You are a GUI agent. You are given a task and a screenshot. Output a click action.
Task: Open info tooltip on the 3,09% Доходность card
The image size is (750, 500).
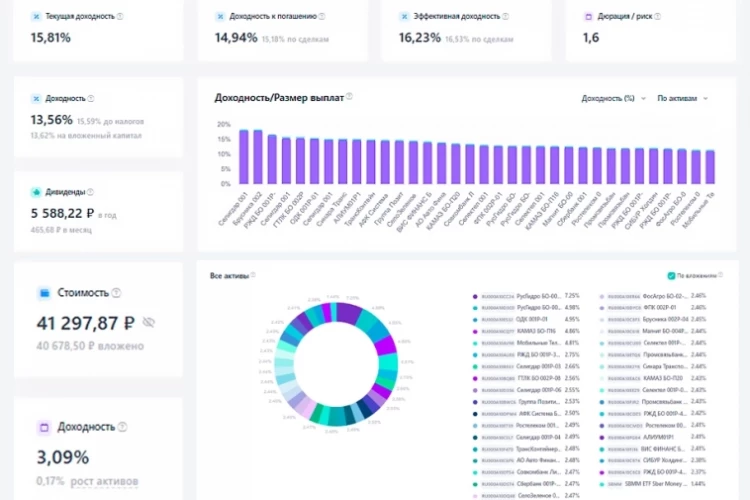pos(122,427)
